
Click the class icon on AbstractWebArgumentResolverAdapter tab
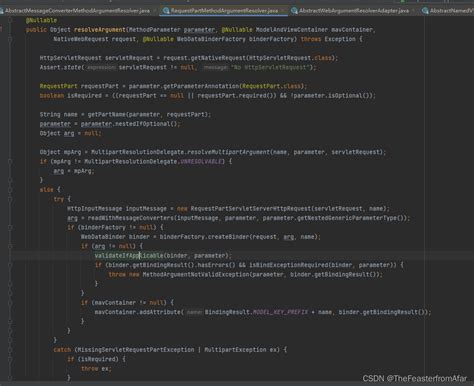(x=294, y=11)
